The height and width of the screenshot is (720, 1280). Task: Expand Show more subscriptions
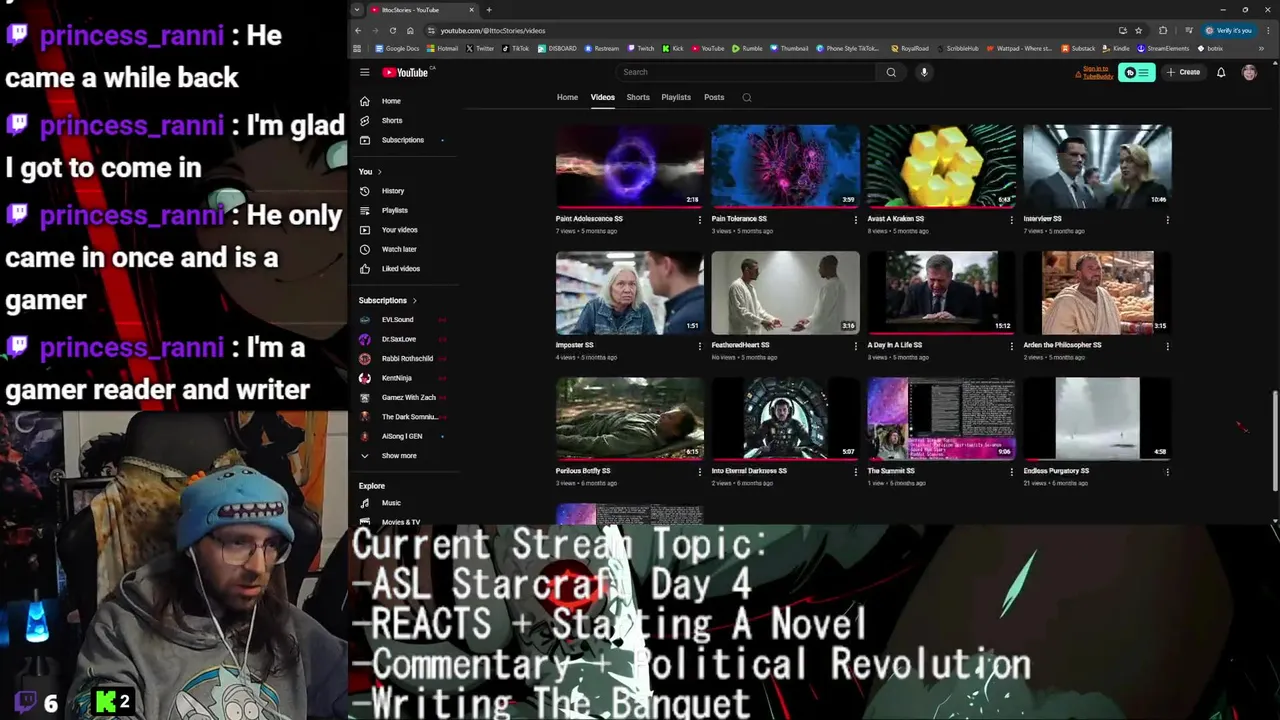coord(404,456)
